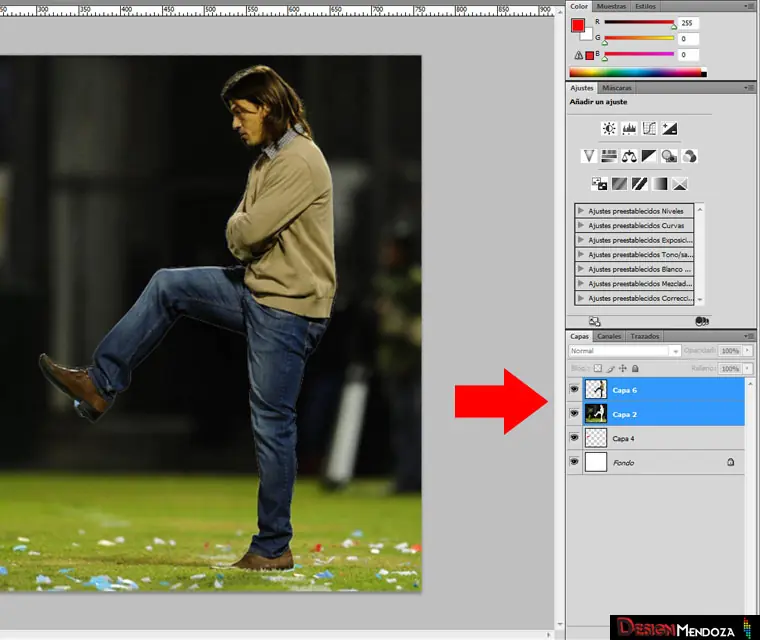Add a Curves adjustment layer
This screenshot has height=640, width=760.
pos(649,129)
